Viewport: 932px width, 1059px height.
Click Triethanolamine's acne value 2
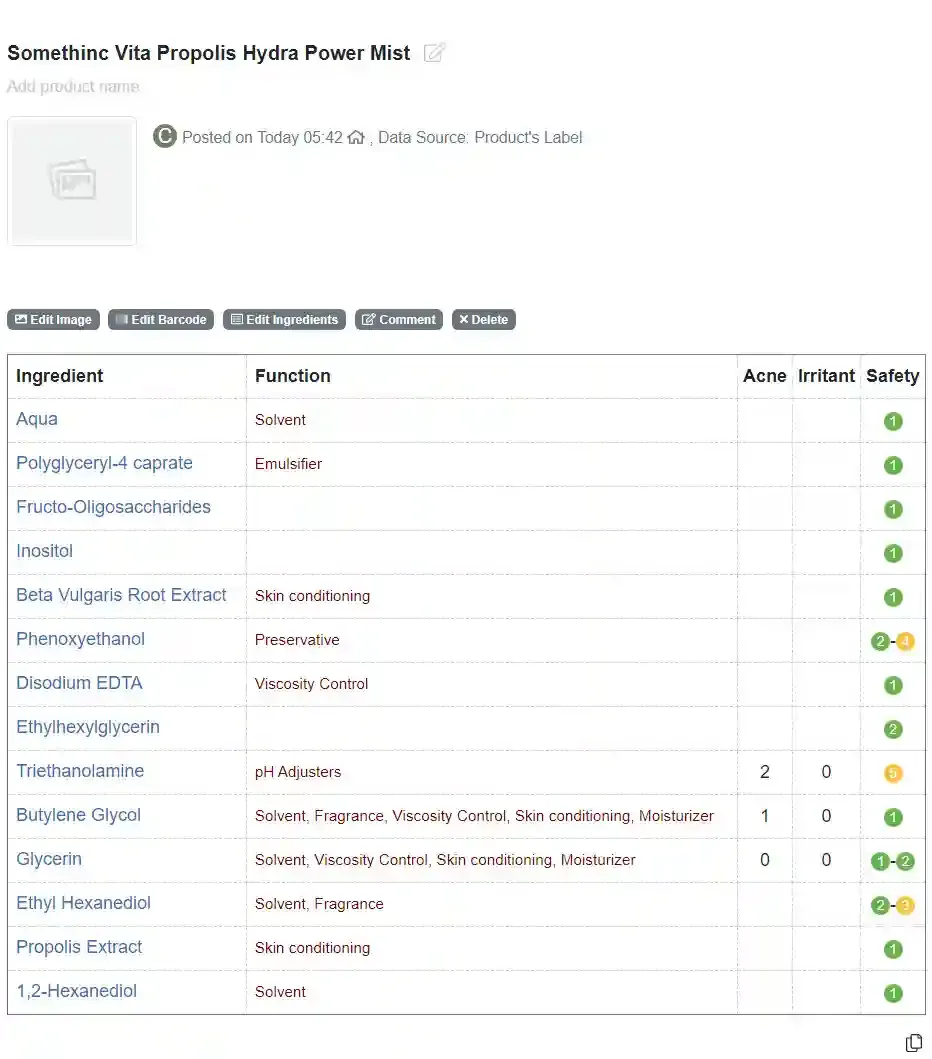click(765, 772)
